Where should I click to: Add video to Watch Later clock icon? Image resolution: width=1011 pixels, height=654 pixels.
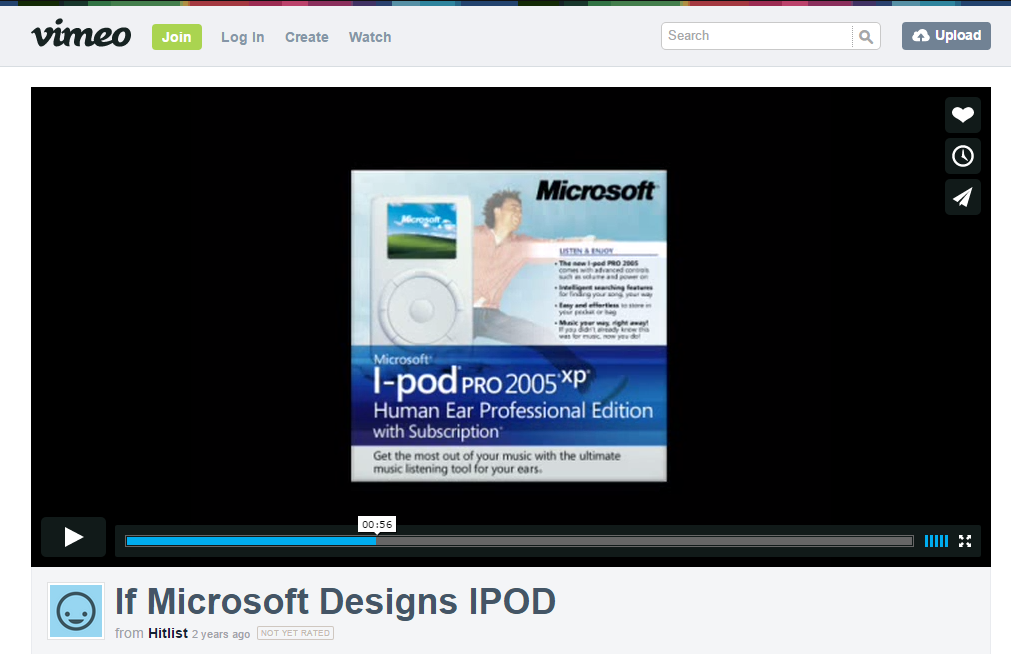point(963,156)
